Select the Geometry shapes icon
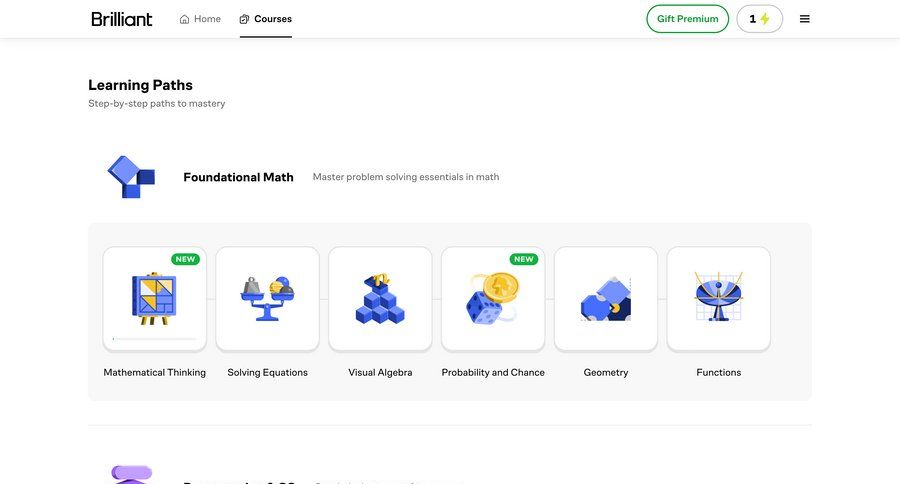This screenshot has height=484, width=900. 606,298
